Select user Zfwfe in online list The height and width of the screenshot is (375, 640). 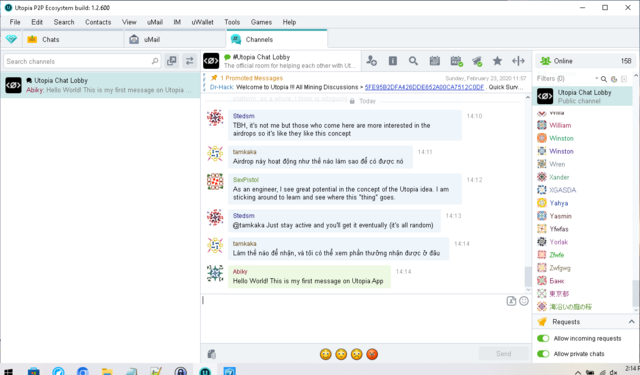pyautogui.click(x=556, y=255)
